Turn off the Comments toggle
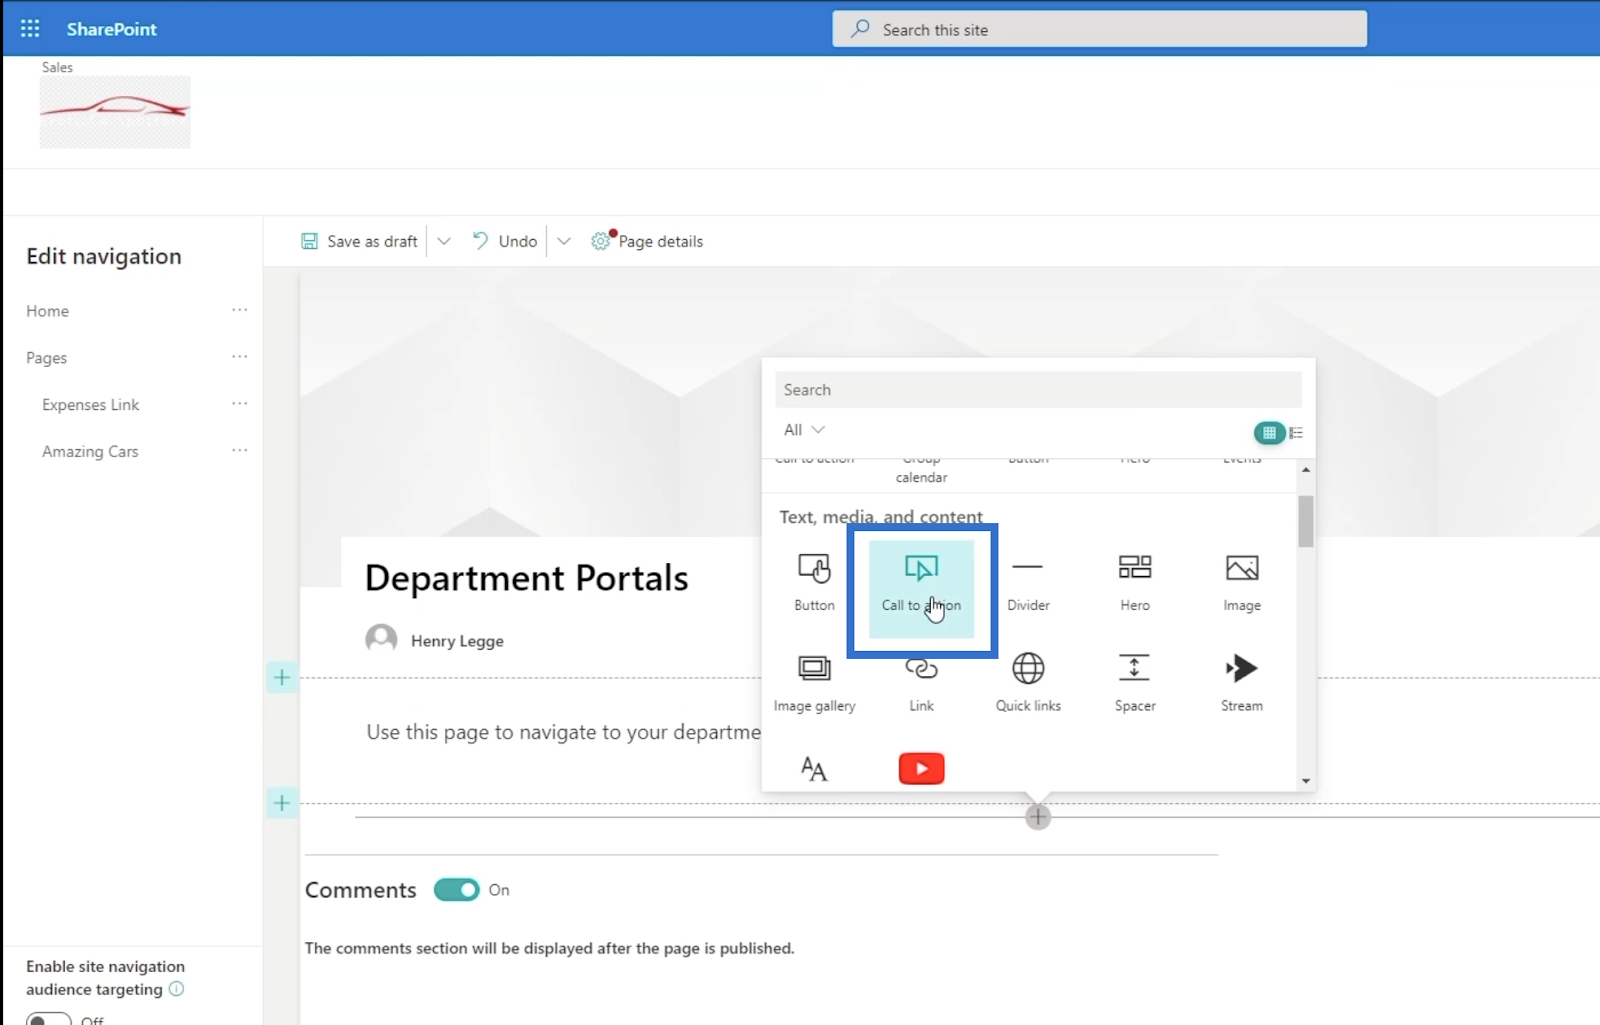 (x=457, y=890)
